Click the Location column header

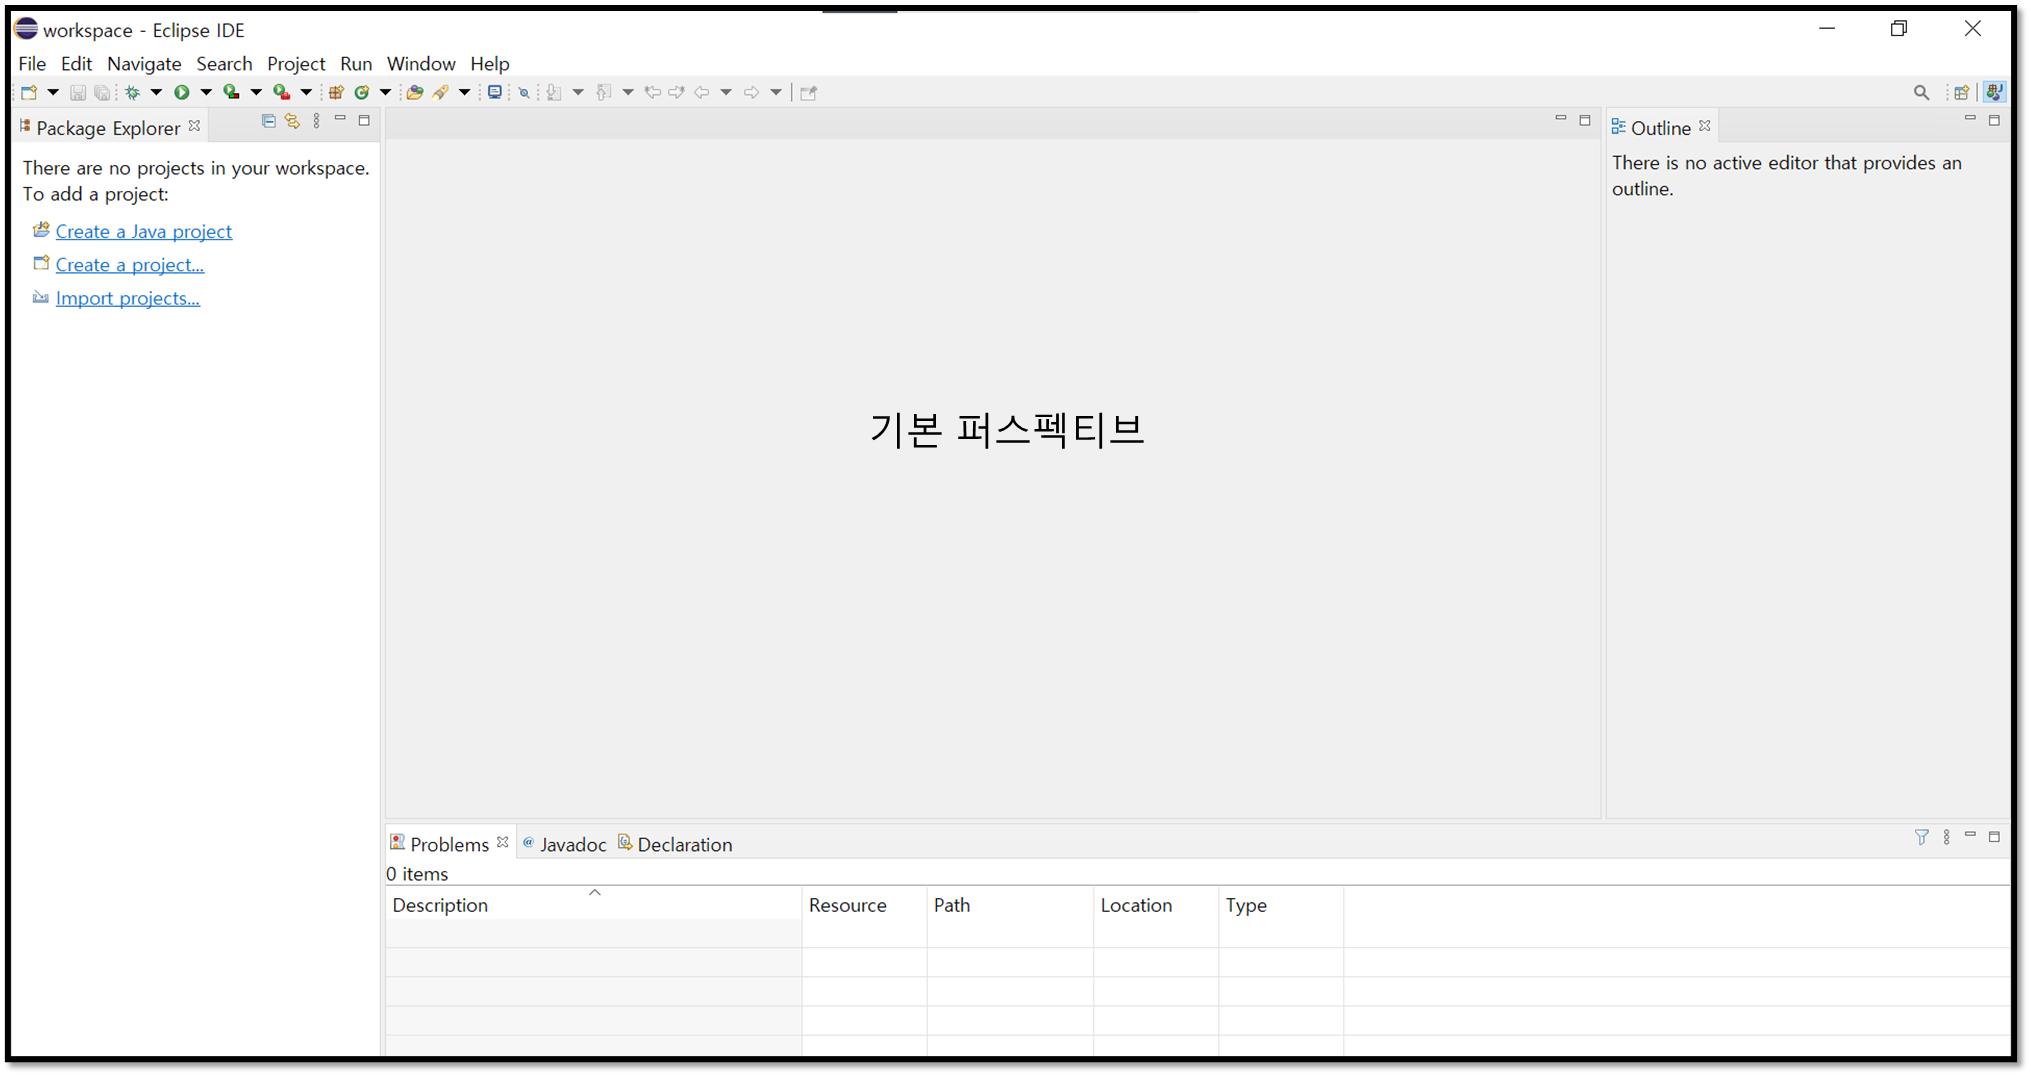[1156, 904]
